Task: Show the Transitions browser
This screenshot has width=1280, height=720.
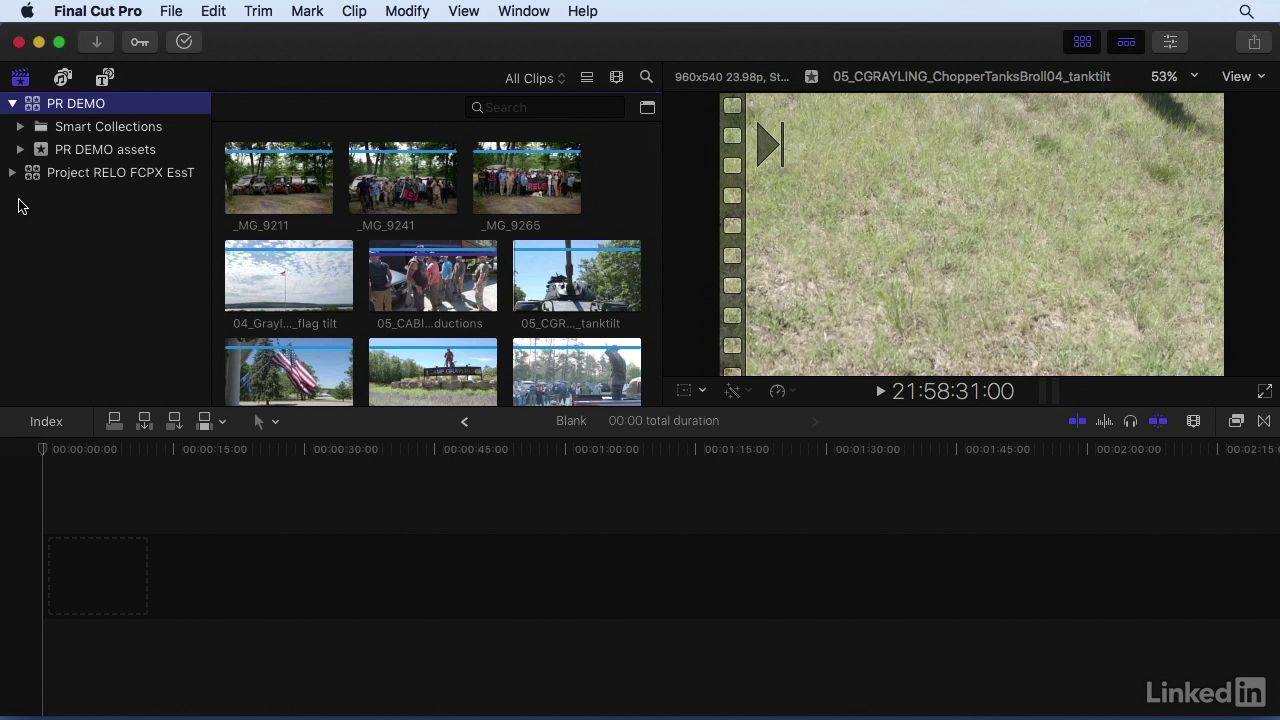Action: coord(1264,421)
